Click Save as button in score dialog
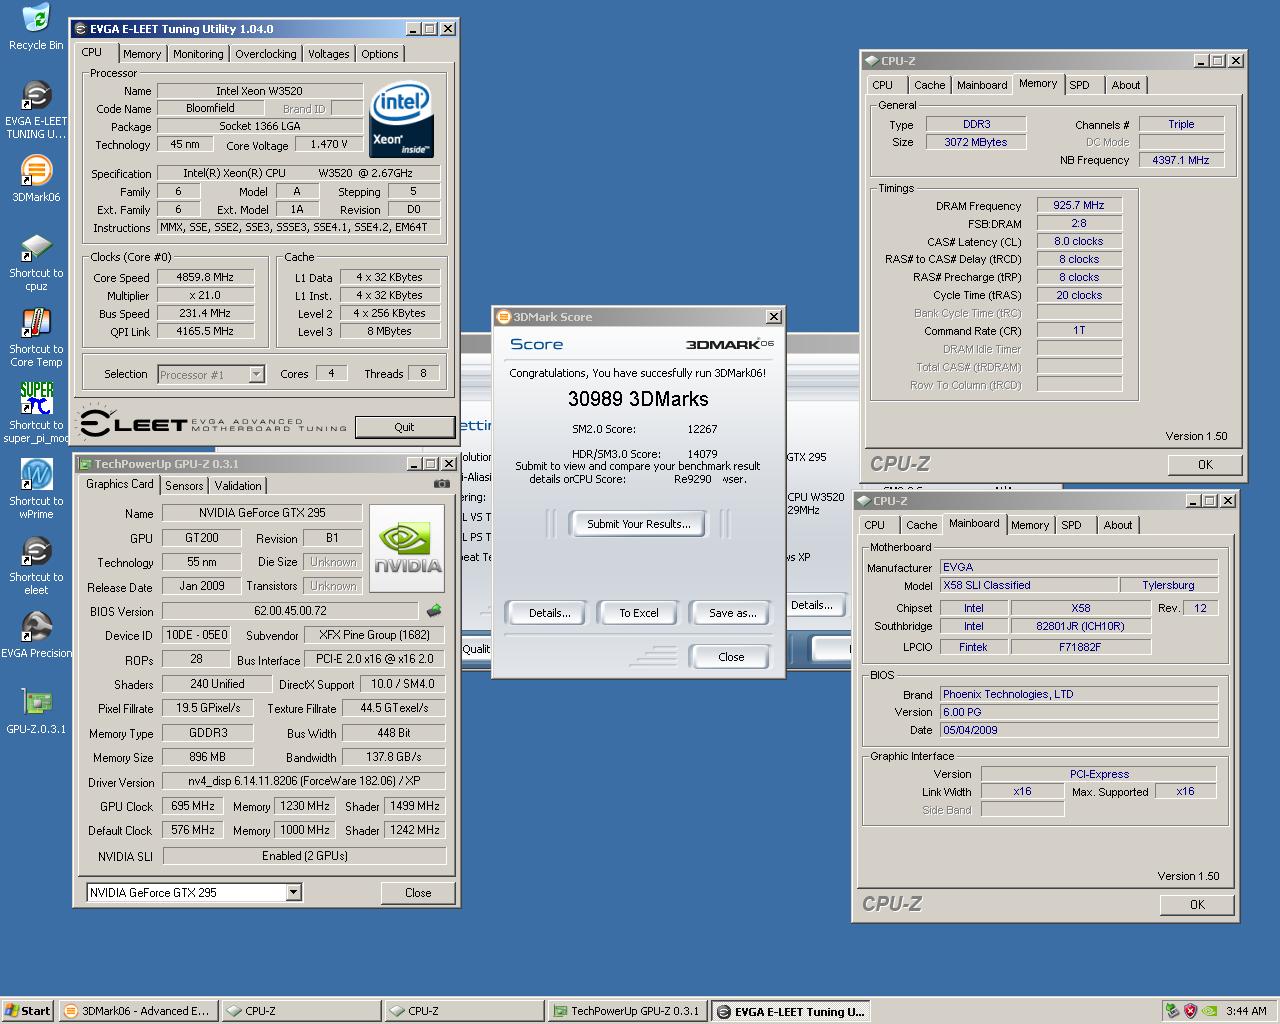This screenshot has width=1280, height=1024. (x=732, y=613)
